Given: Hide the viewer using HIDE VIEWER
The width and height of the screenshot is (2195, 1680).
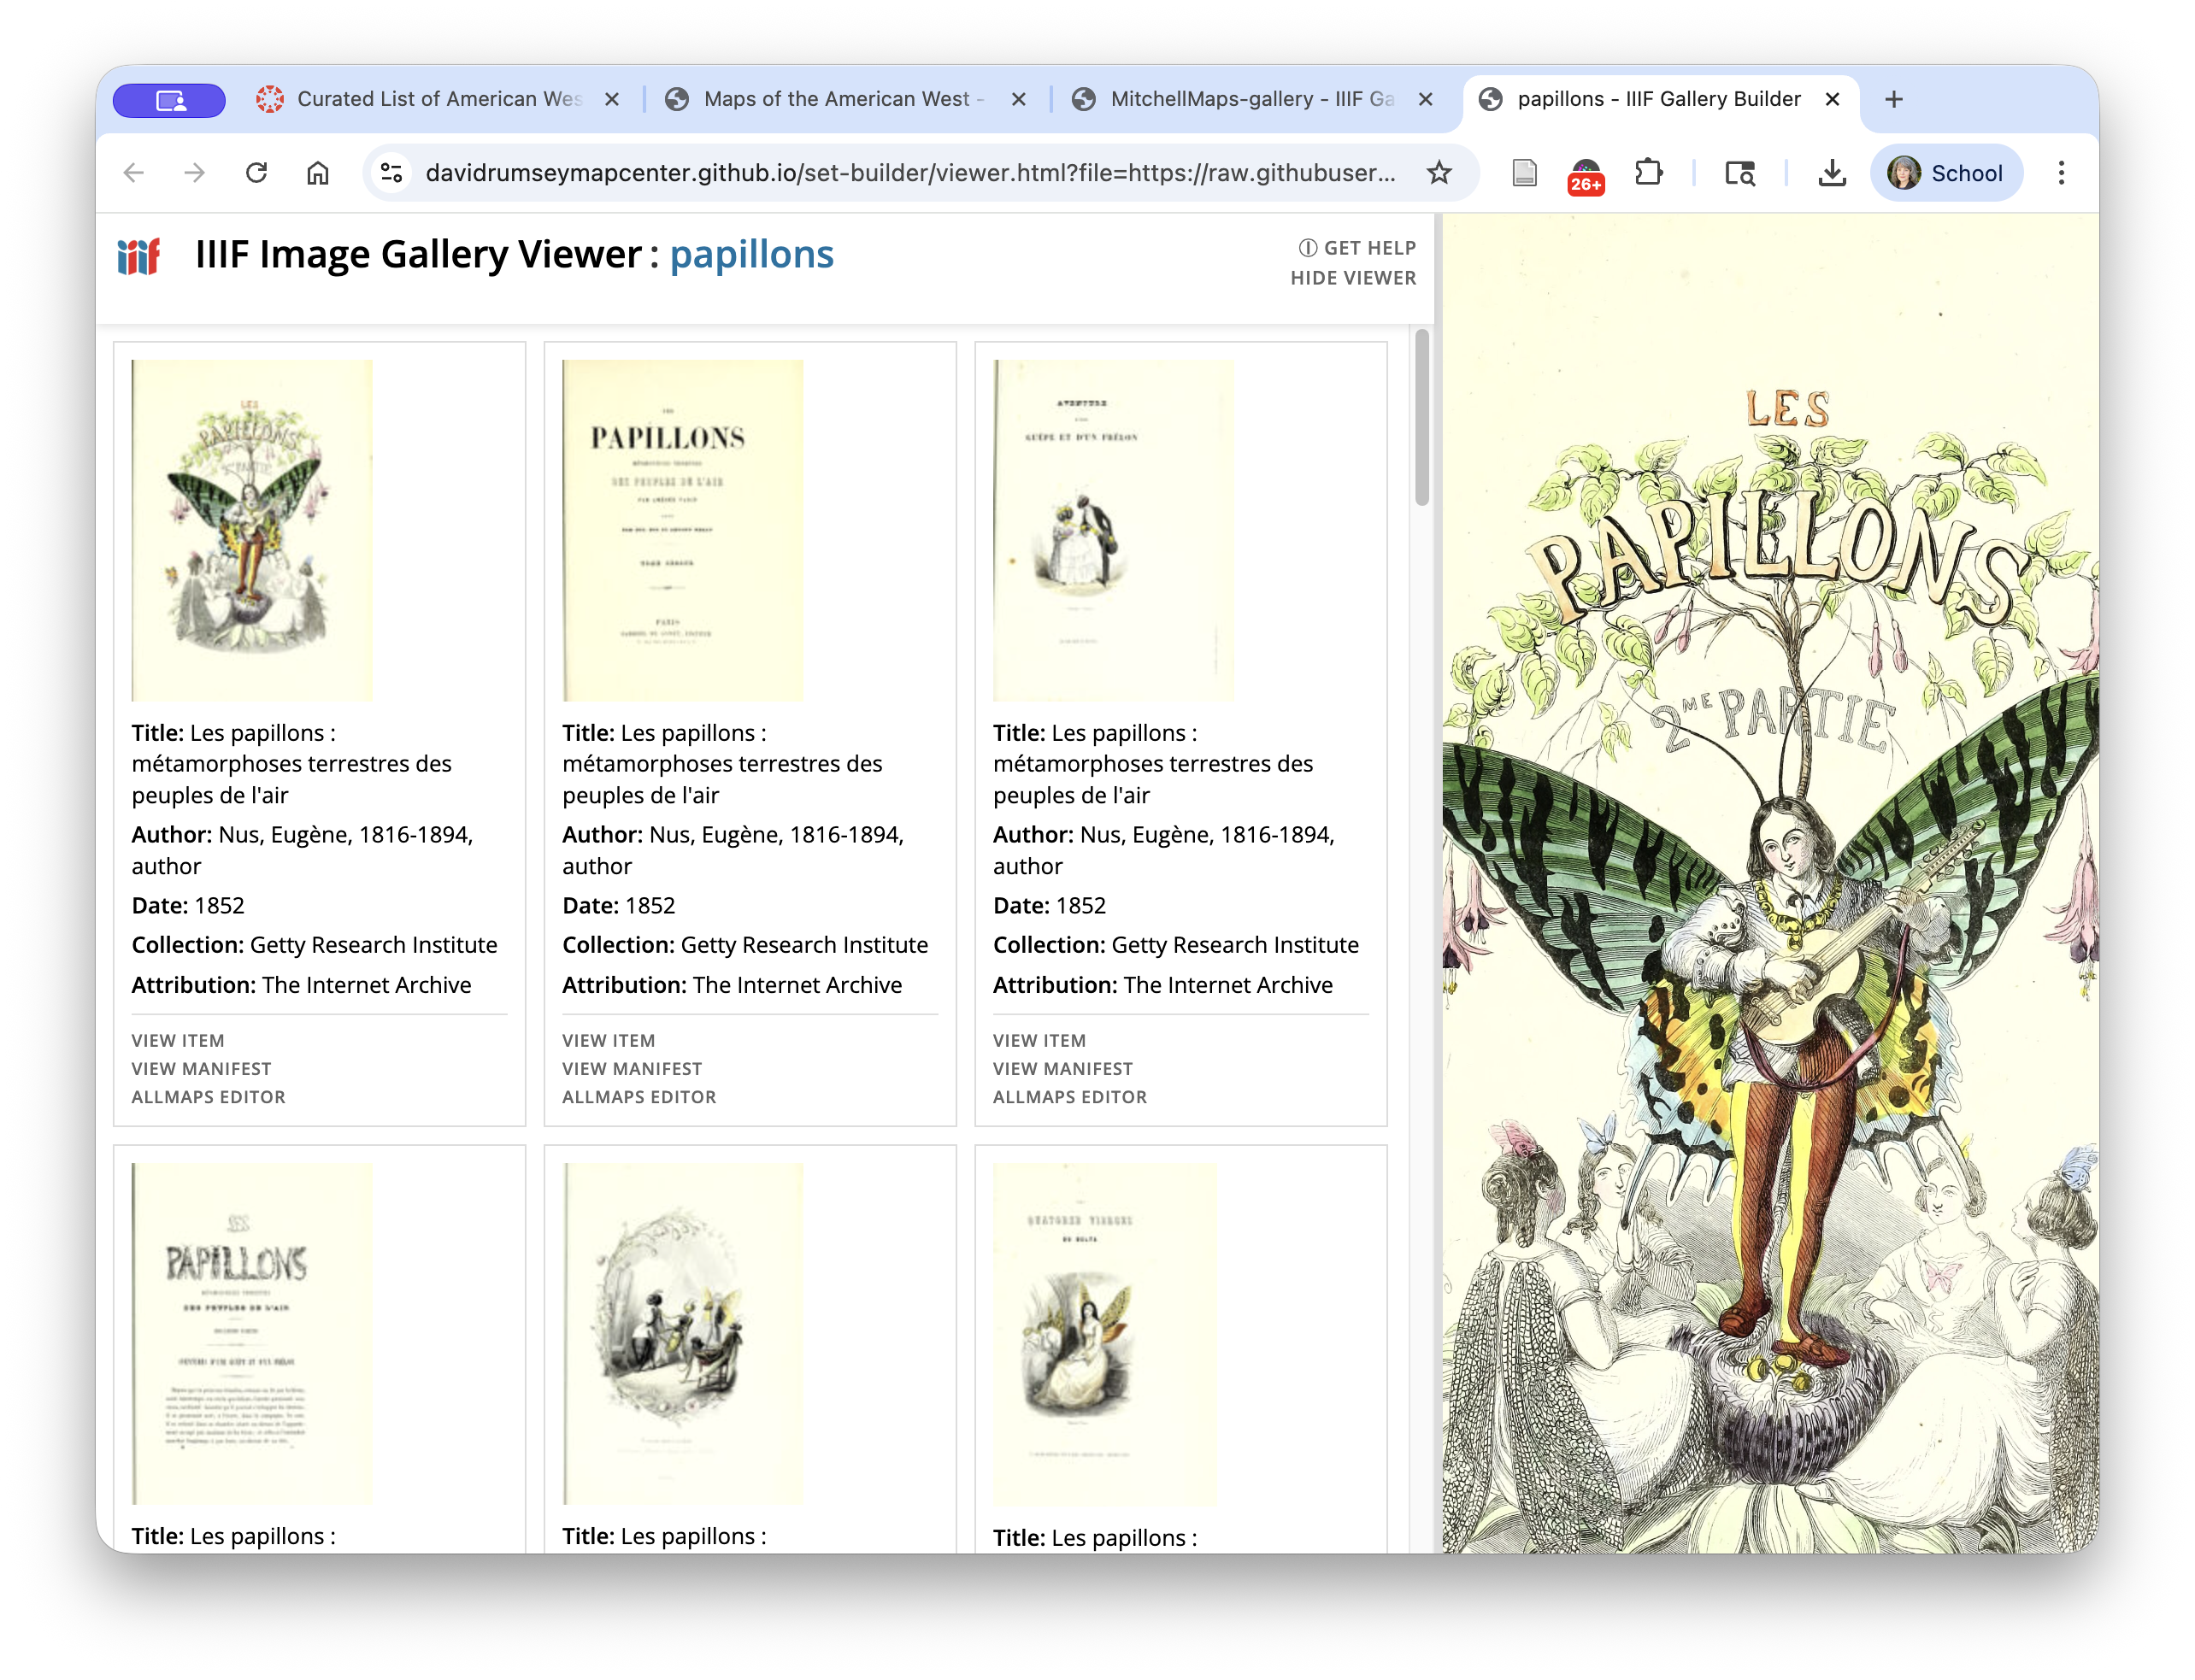Looking at the screenshot, I should pyautogui.click(x=1352, y=278).
